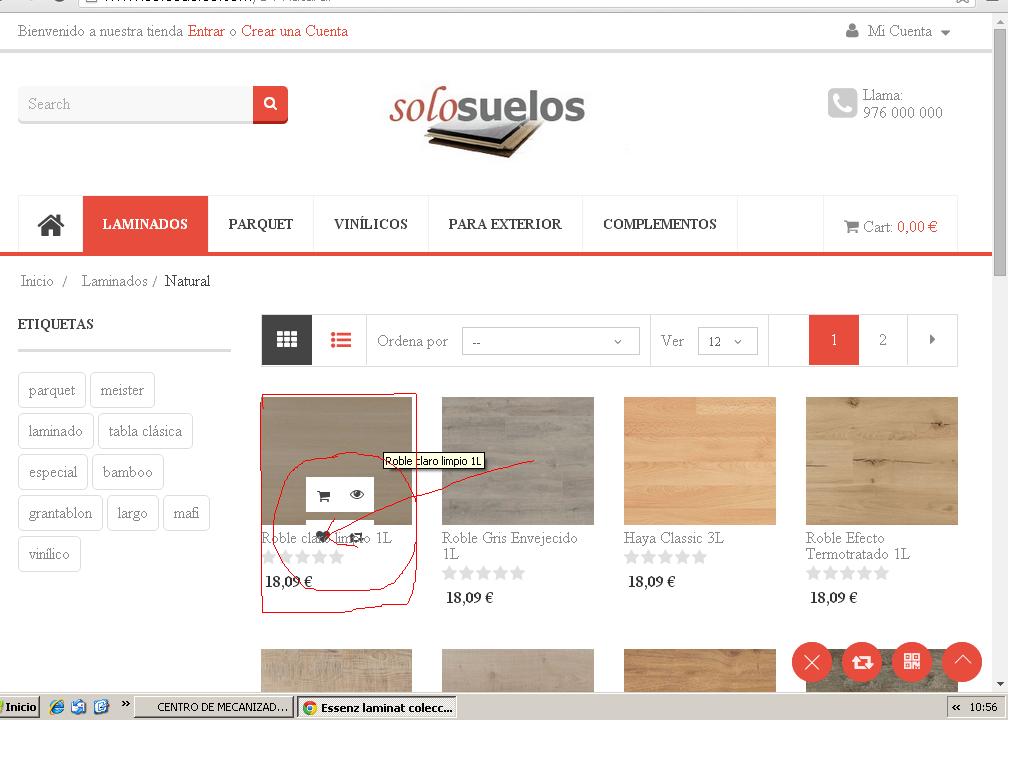Open the Parquet menu category
The height and width of the screenshot is (768, 1024).
click(260, 224)
